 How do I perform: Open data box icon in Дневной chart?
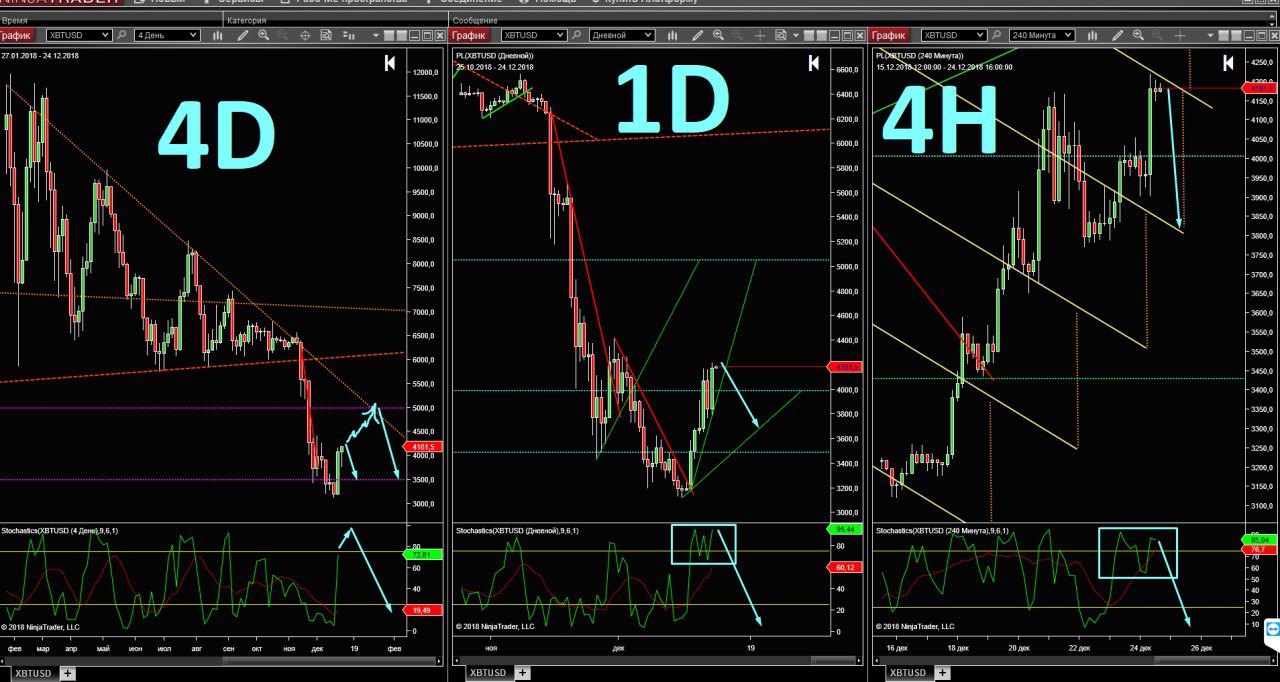[x=780, y=35]
